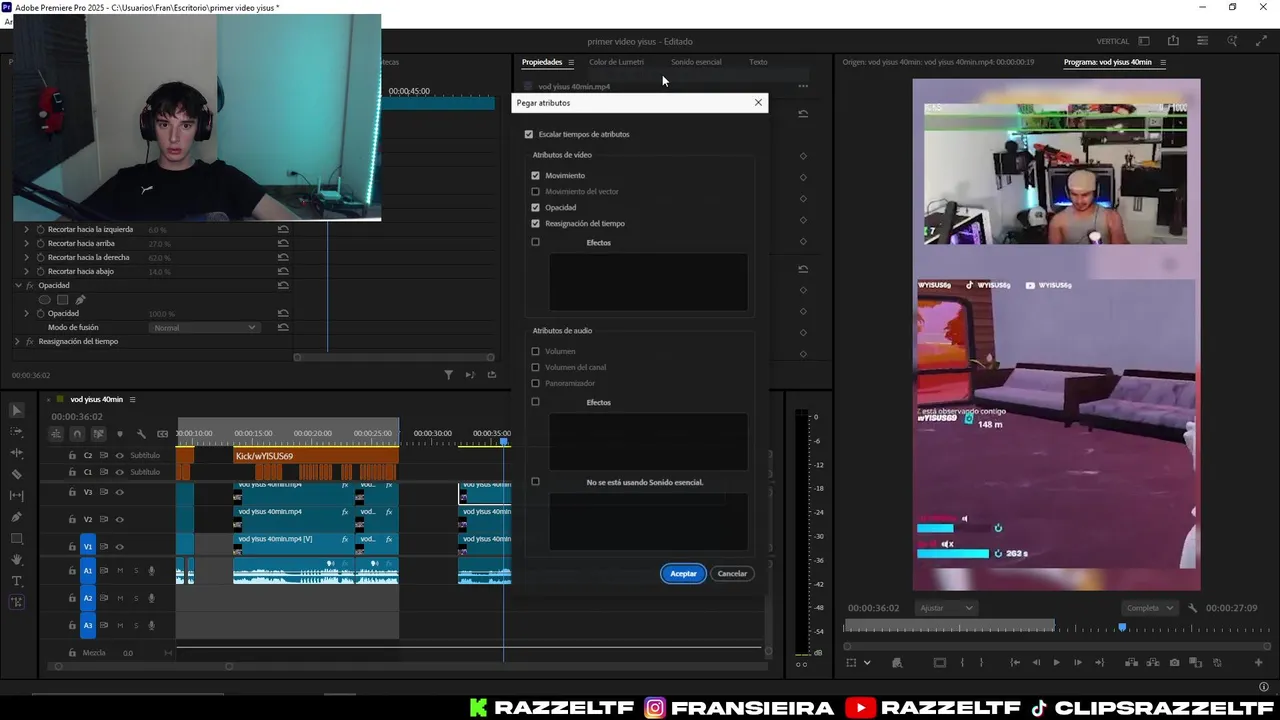Select the Kick/wYISUS69 subtitle clip
This screenshot has height=720, width=1280.
coord(315,456)
